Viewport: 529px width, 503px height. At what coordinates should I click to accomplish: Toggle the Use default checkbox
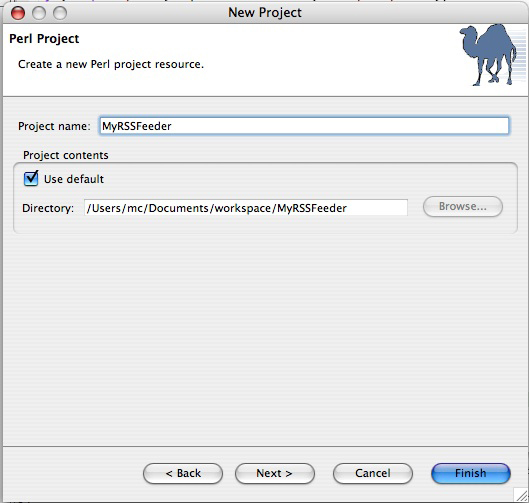click(31, 178)
